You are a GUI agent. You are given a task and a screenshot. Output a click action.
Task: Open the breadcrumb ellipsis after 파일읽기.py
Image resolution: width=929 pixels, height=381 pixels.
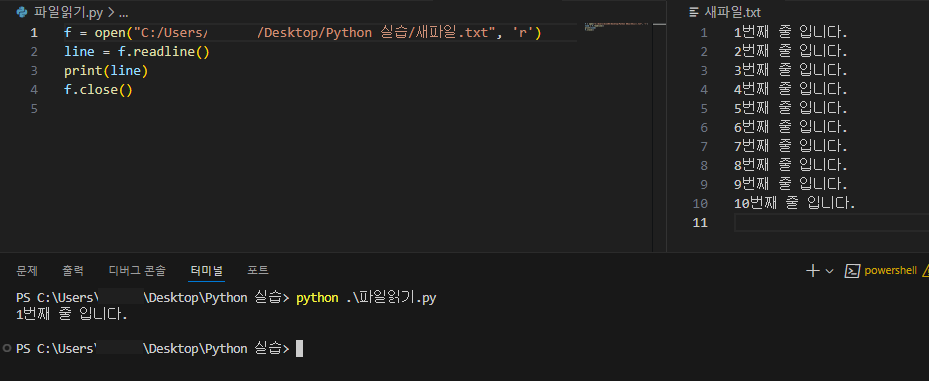123,12
